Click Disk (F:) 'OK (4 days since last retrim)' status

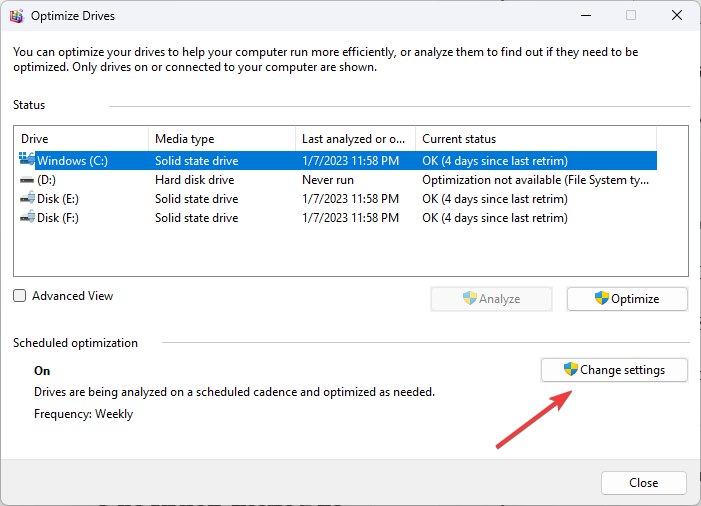[x=495, y=218]
